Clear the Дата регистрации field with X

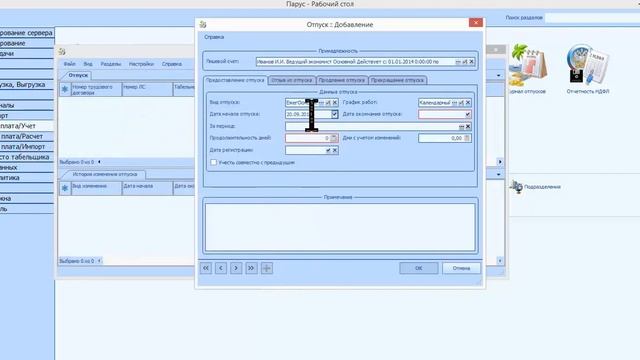335,151
